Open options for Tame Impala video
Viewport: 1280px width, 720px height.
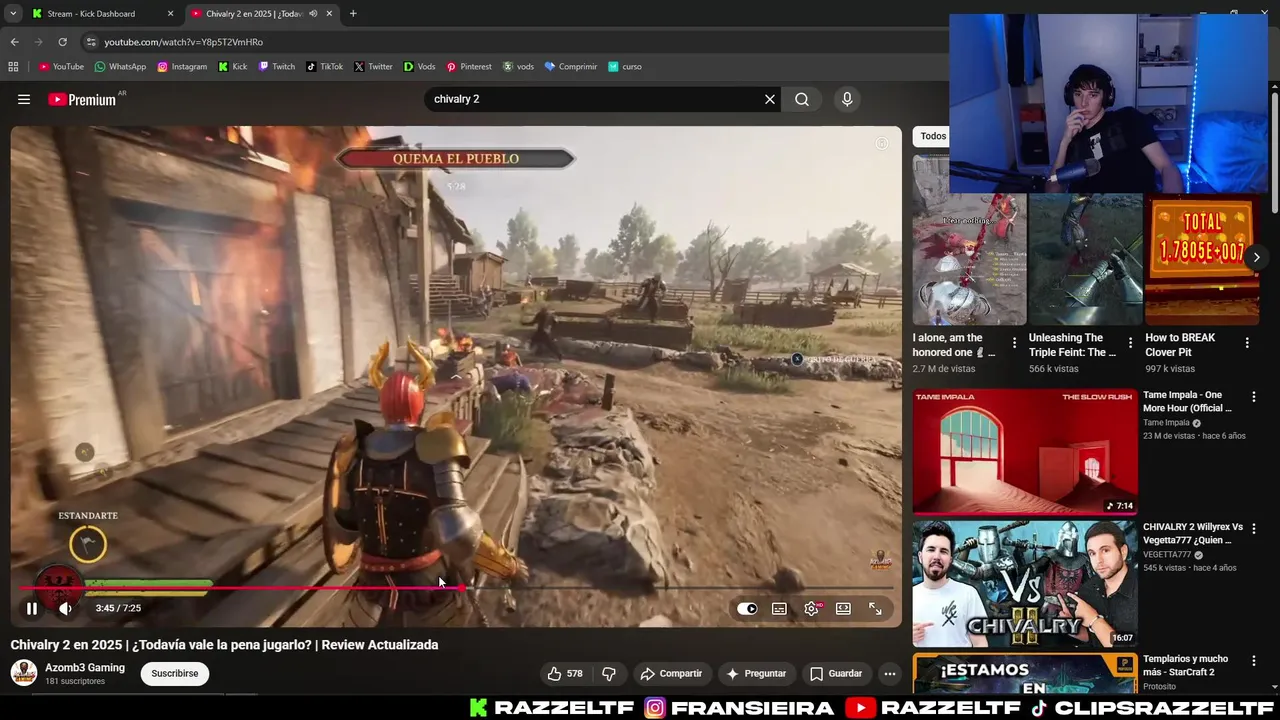[1254, 397]
